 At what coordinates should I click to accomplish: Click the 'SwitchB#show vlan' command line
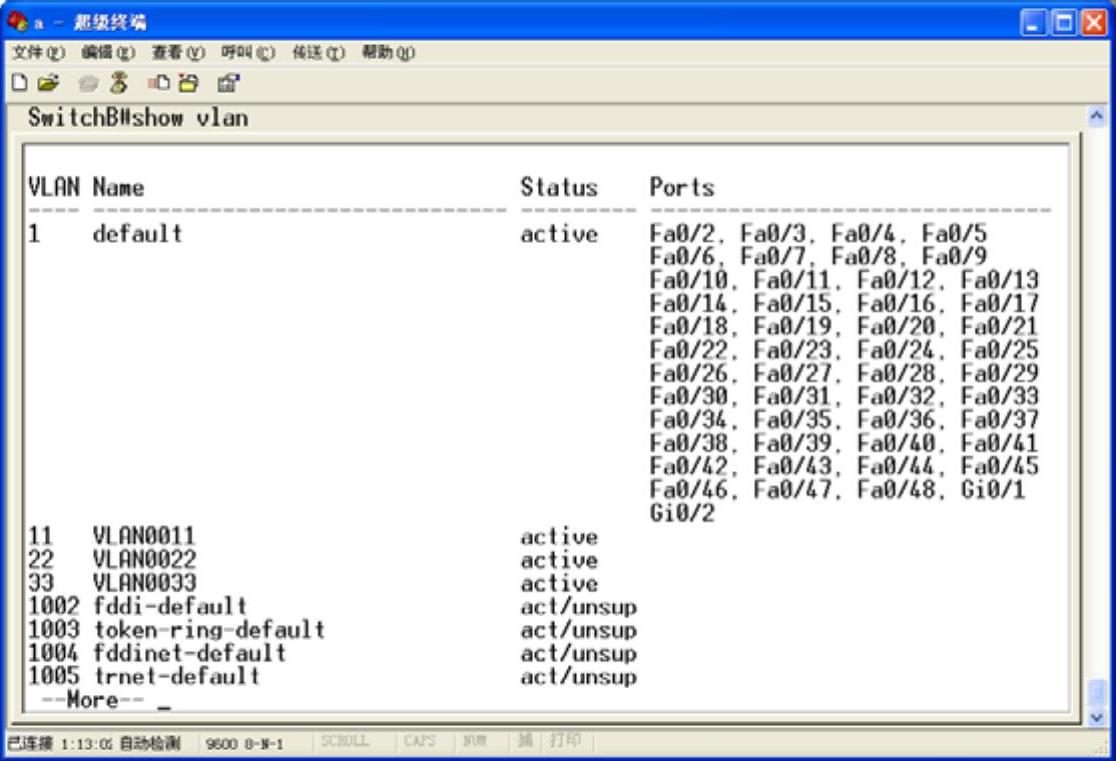138,117
